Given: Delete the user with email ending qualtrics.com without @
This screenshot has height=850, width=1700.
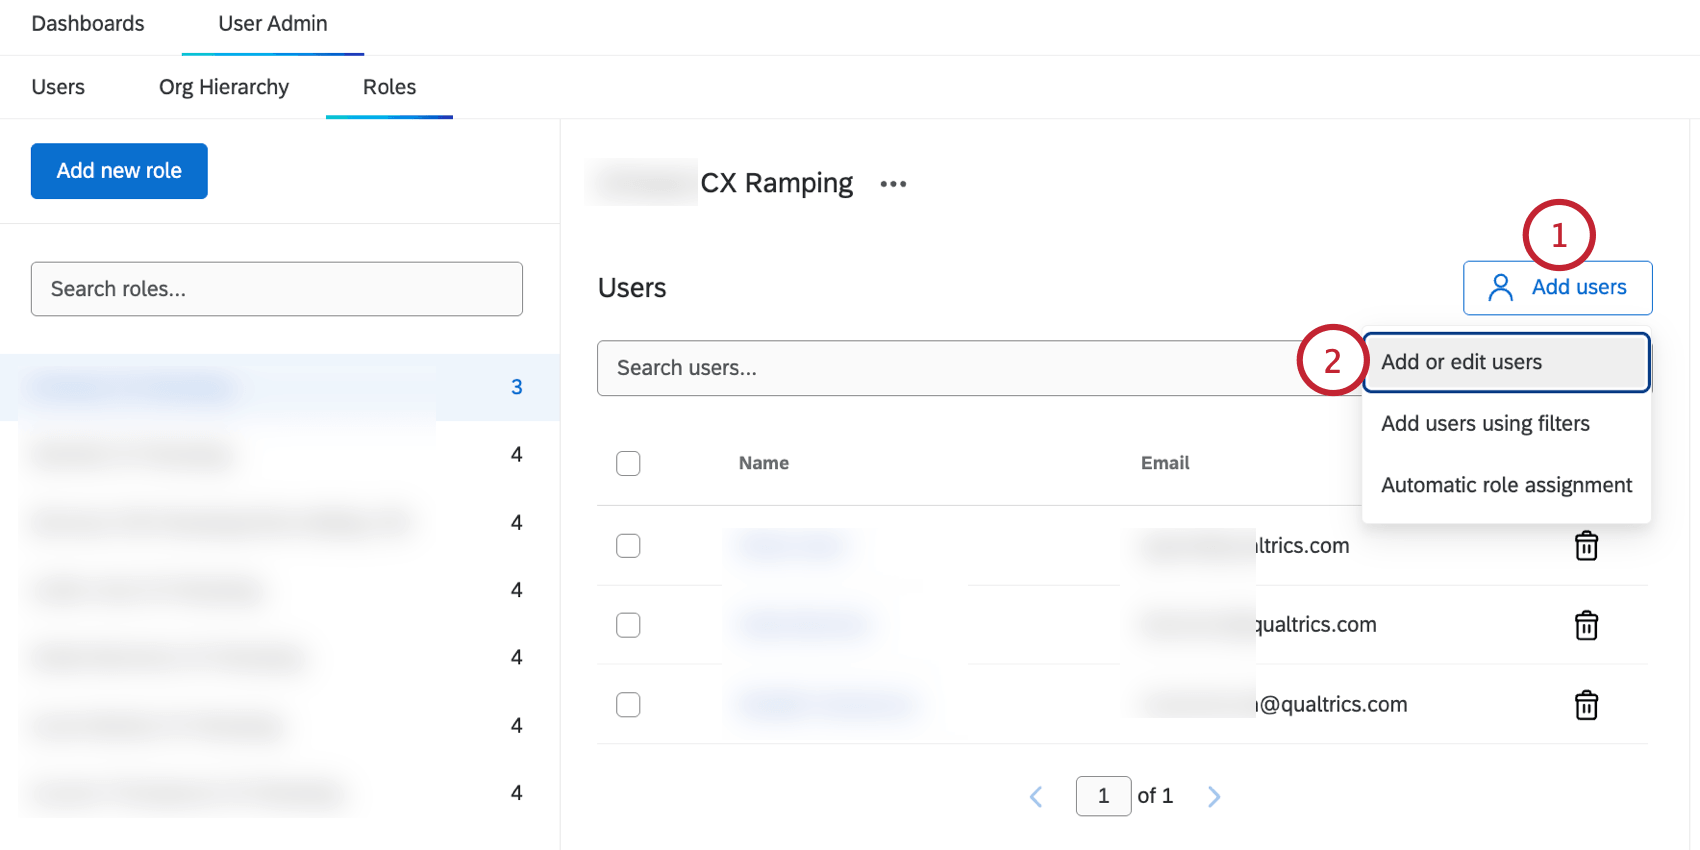Looking at the screenshot, I should (1586, 625).
